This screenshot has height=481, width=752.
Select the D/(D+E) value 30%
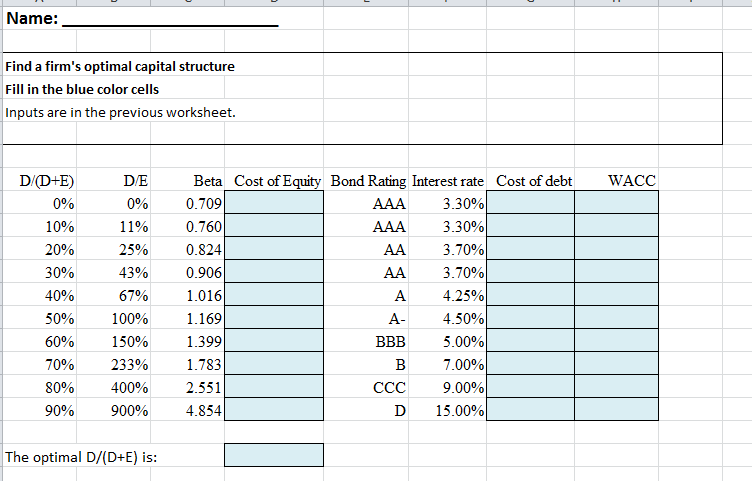pos(60,272)
